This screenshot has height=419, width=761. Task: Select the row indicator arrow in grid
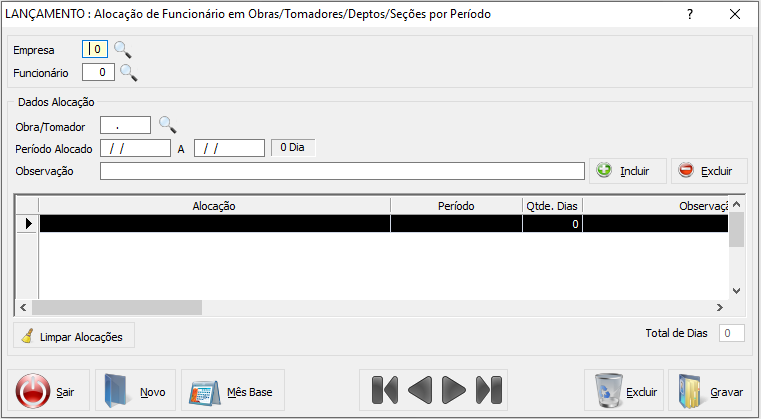28,223
